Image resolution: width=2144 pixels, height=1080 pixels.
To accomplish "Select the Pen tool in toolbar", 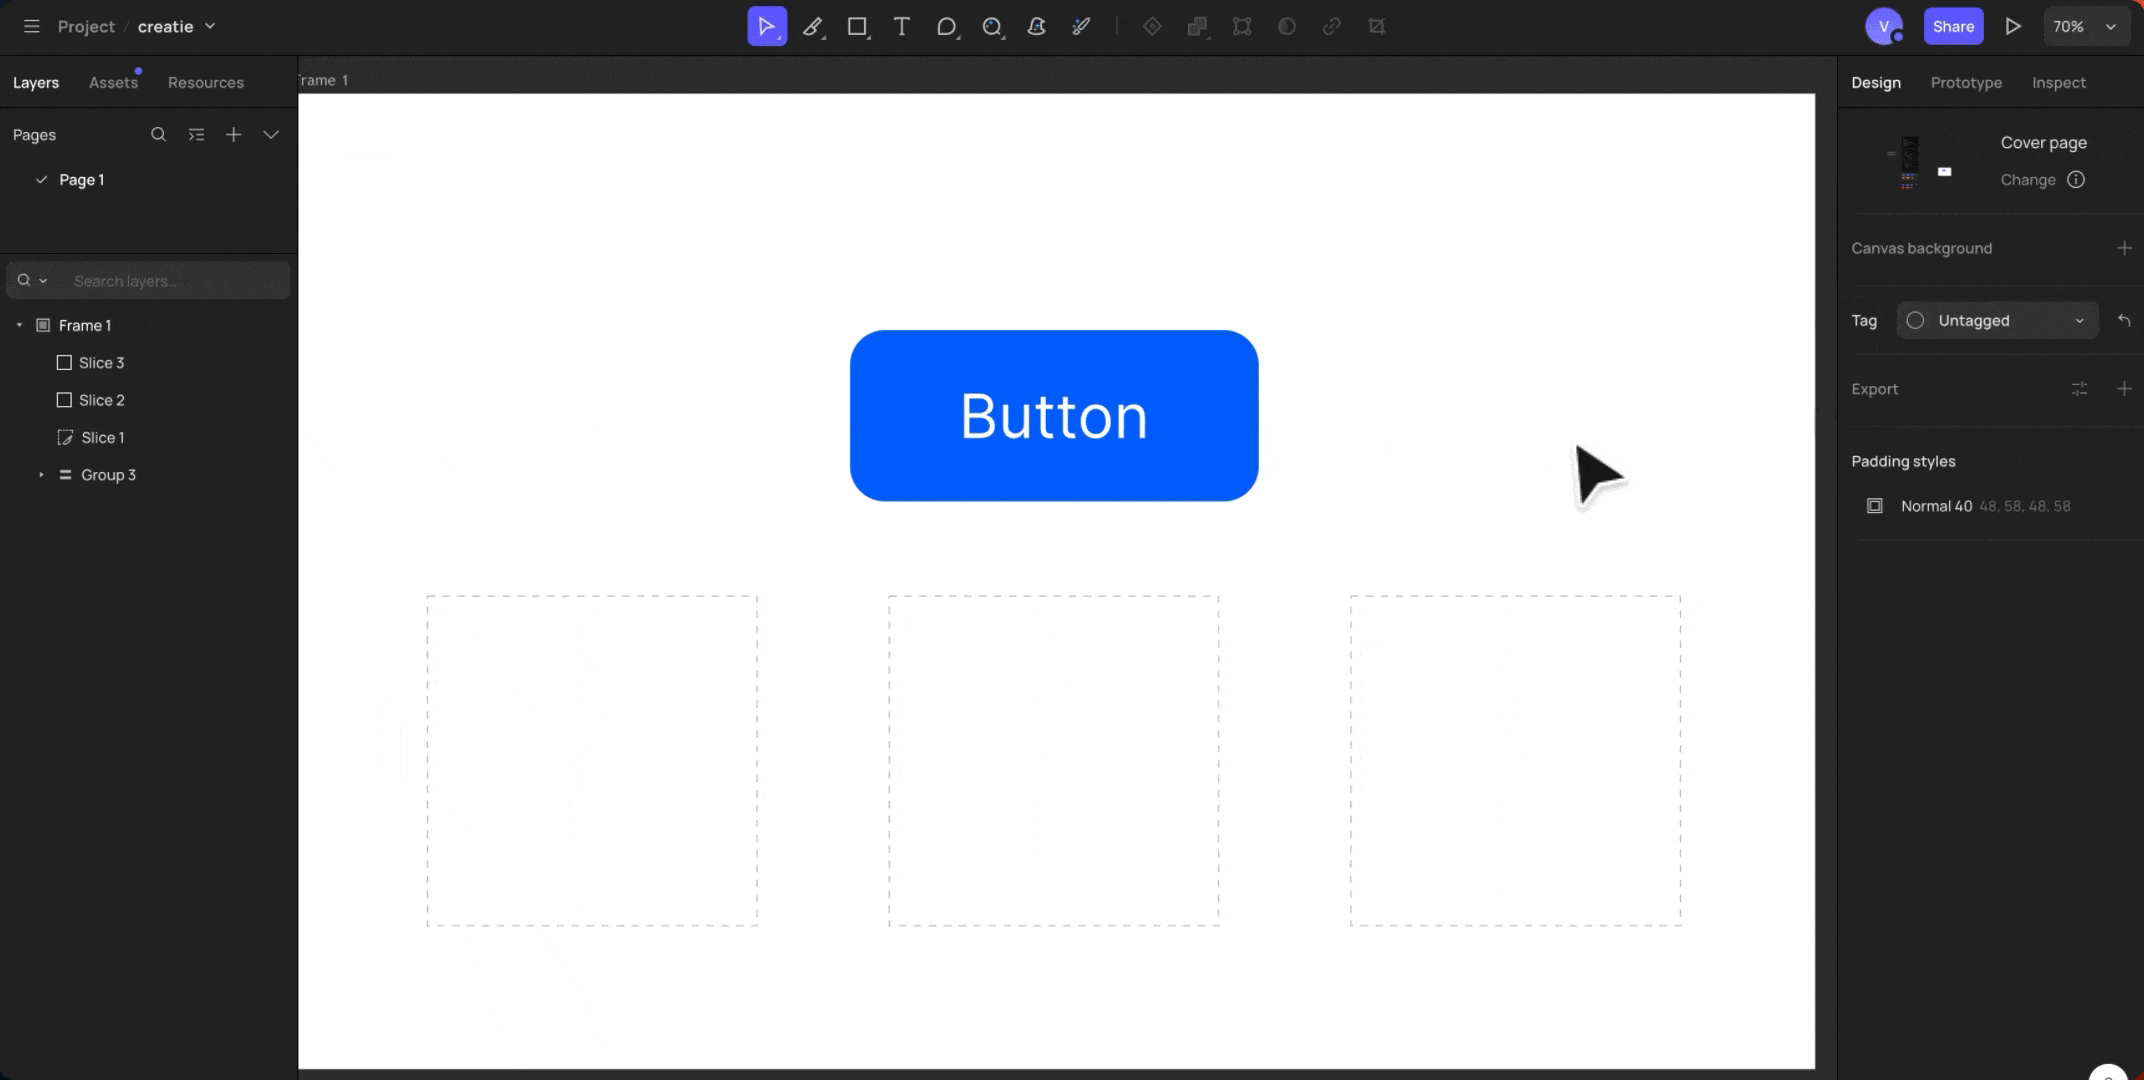I will (812, 27).
